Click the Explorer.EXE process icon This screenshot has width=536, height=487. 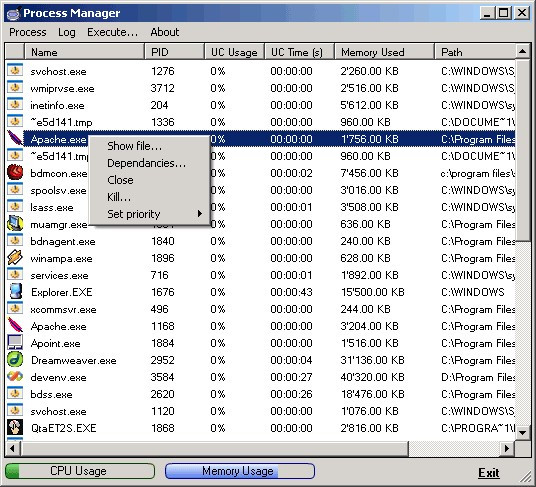[x=15, y=292]
